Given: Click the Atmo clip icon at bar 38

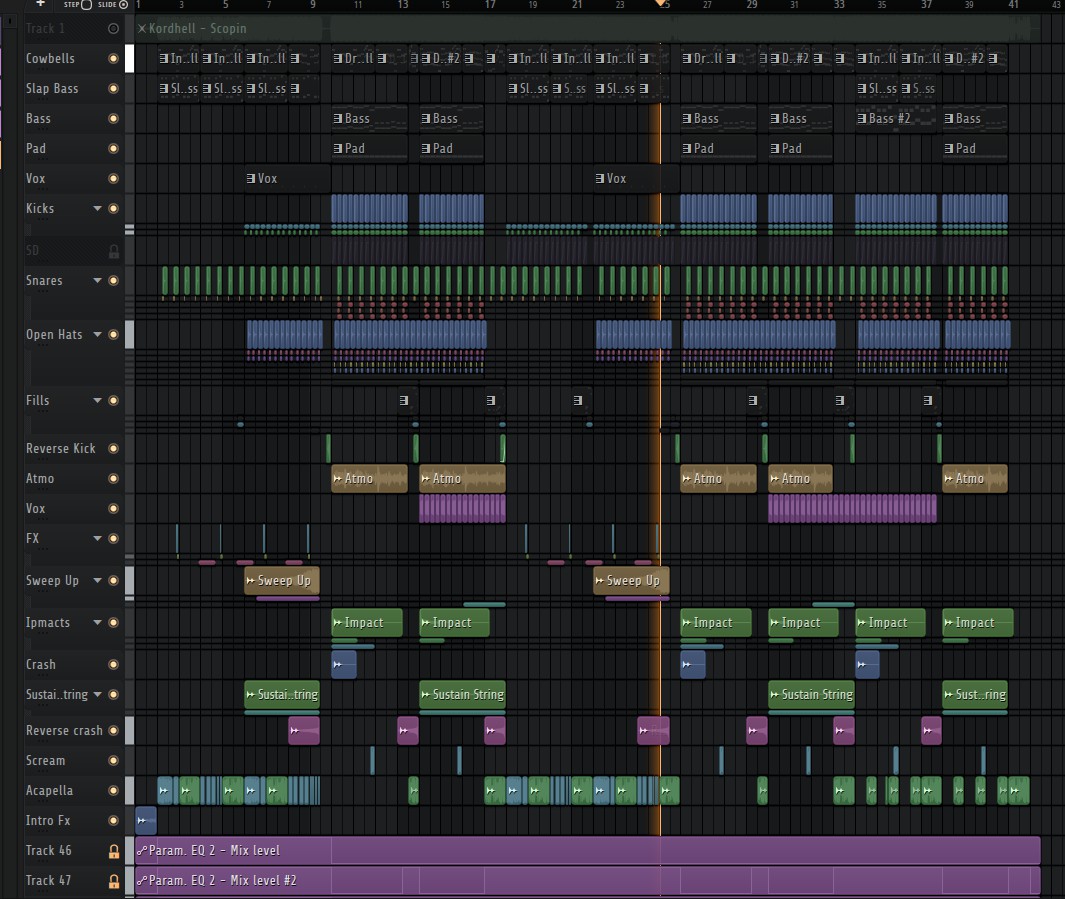Looking at the screenshot, I should [948, 479].
